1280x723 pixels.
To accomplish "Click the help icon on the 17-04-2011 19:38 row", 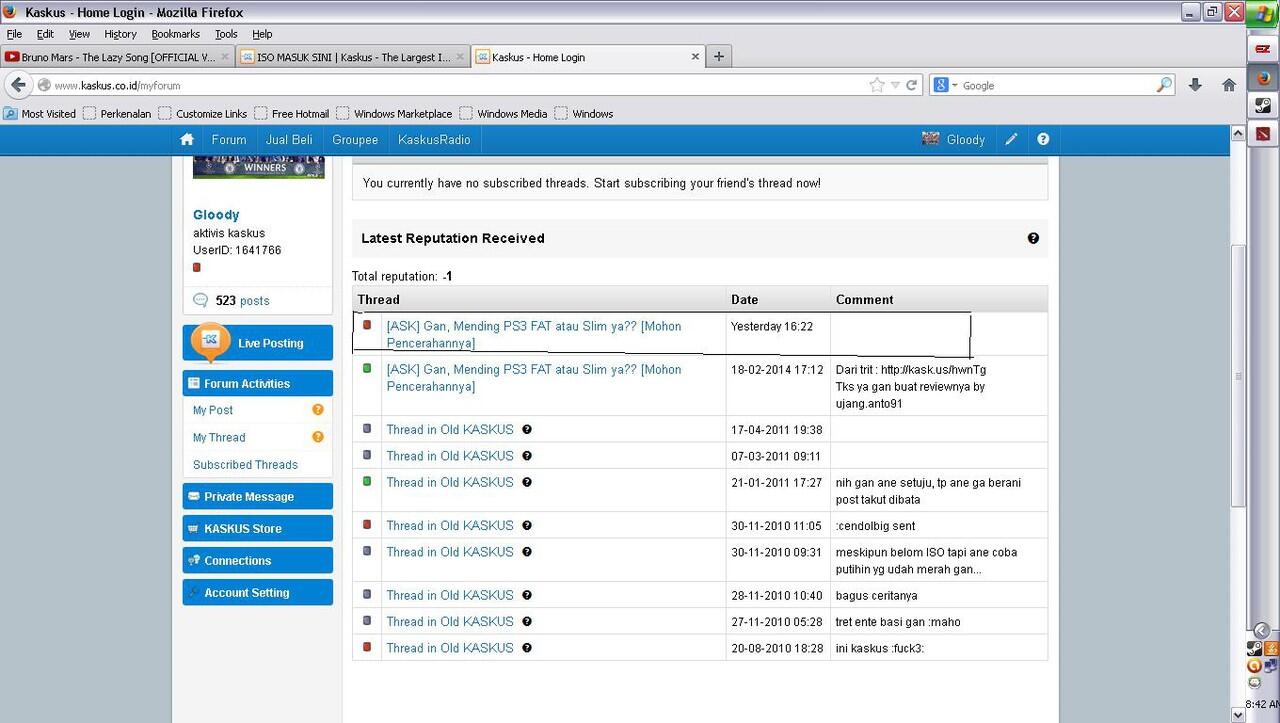I will pos(527,429).
